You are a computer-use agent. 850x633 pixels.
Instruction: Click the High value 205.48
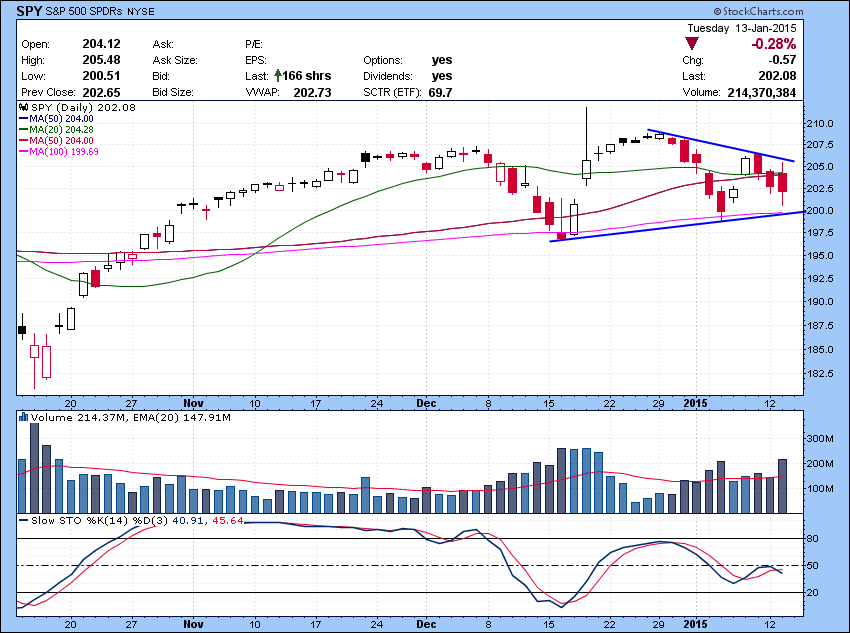pos(101,60)
